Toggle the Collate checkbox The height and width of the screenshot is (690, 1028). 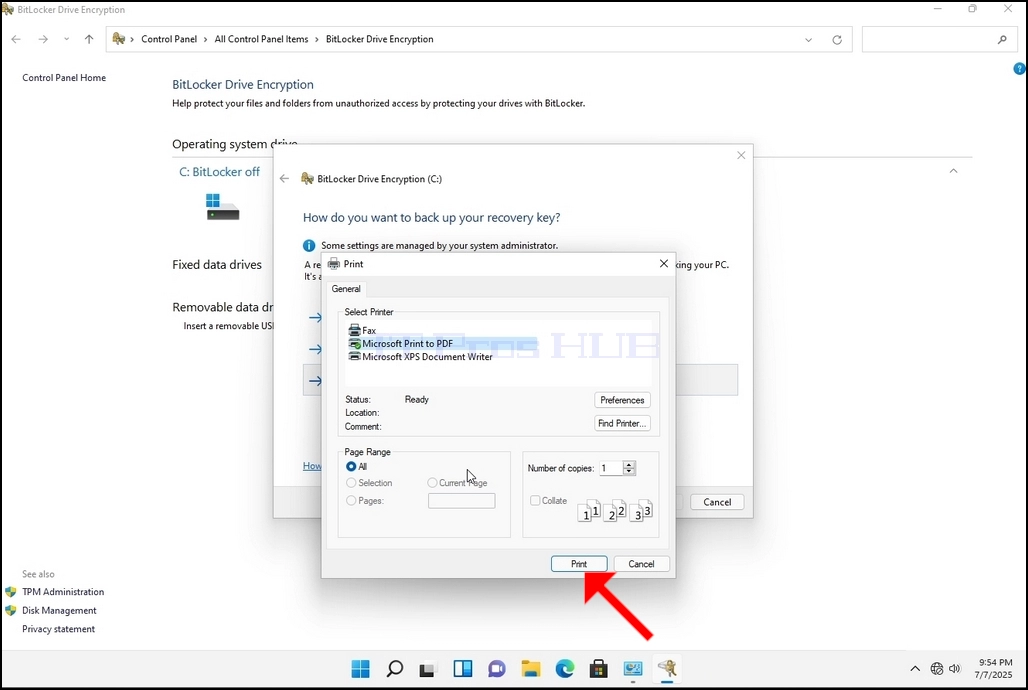(548, 500)
